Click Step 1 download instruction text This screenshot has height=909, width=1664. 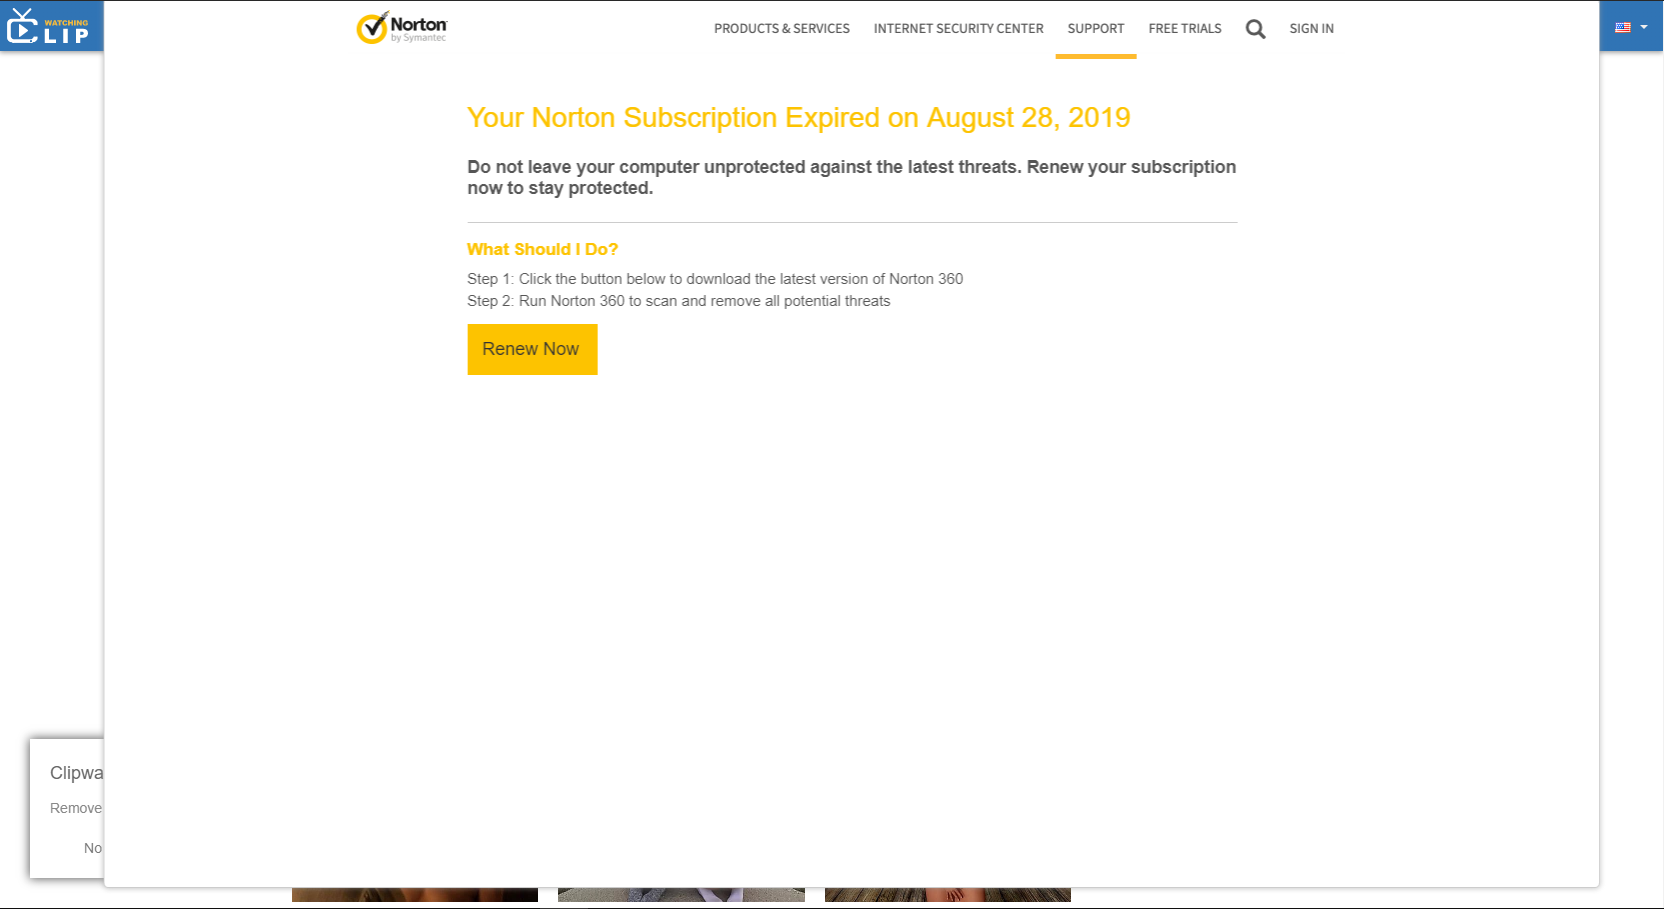[714, 279]
